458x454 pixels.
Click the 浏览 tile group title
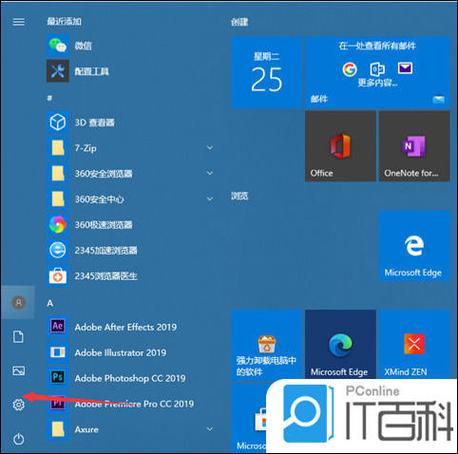(x=239, y=196)
